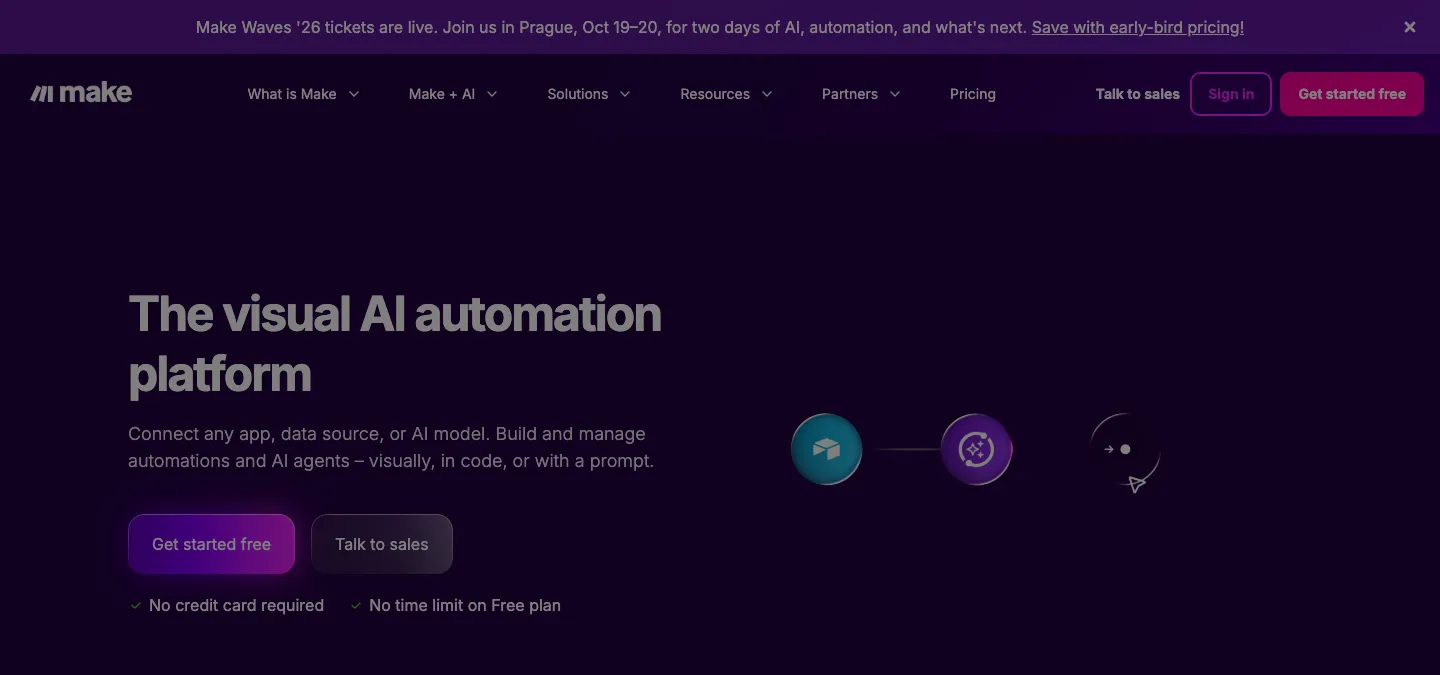1440x675 pixels.
Task: Click the dark arrow-dot node icon
Action: click(x=1125, y=449)
